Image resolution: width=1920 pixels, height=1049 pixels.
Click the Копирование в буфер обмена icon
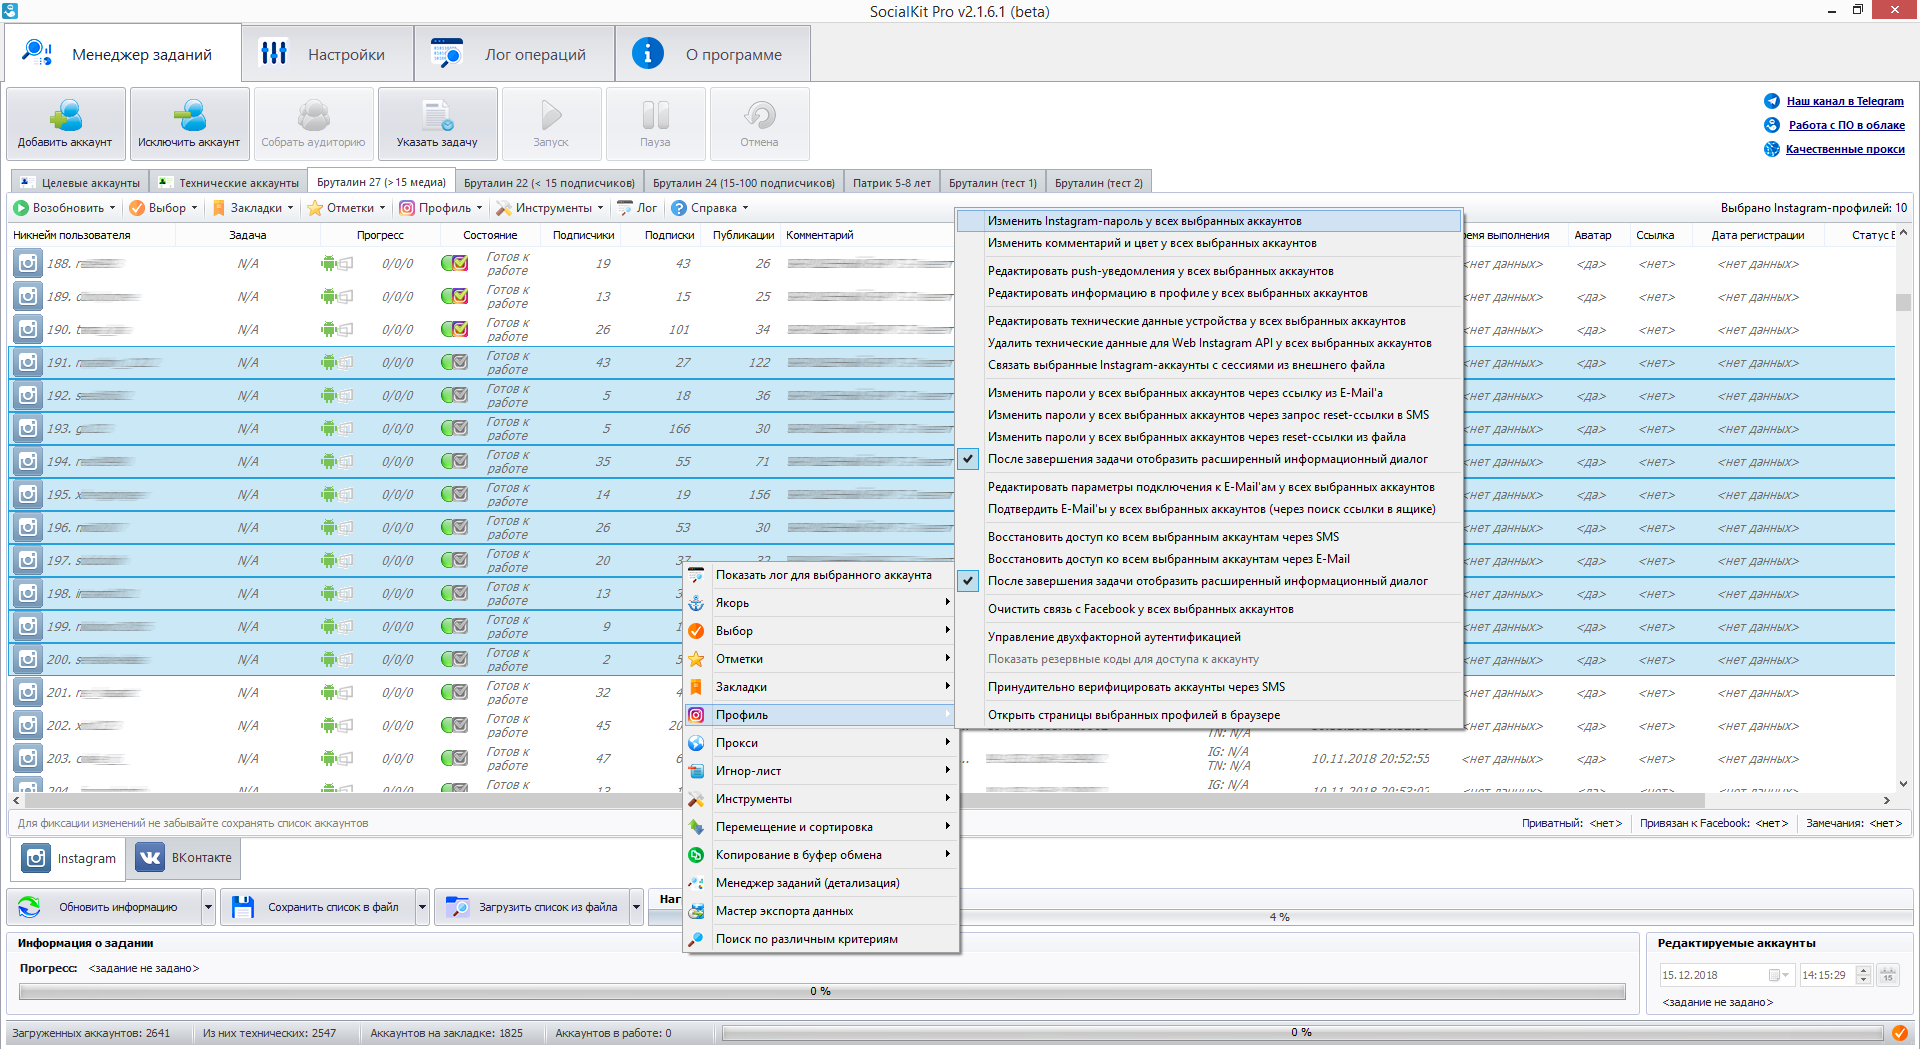[x=696, y=855]
